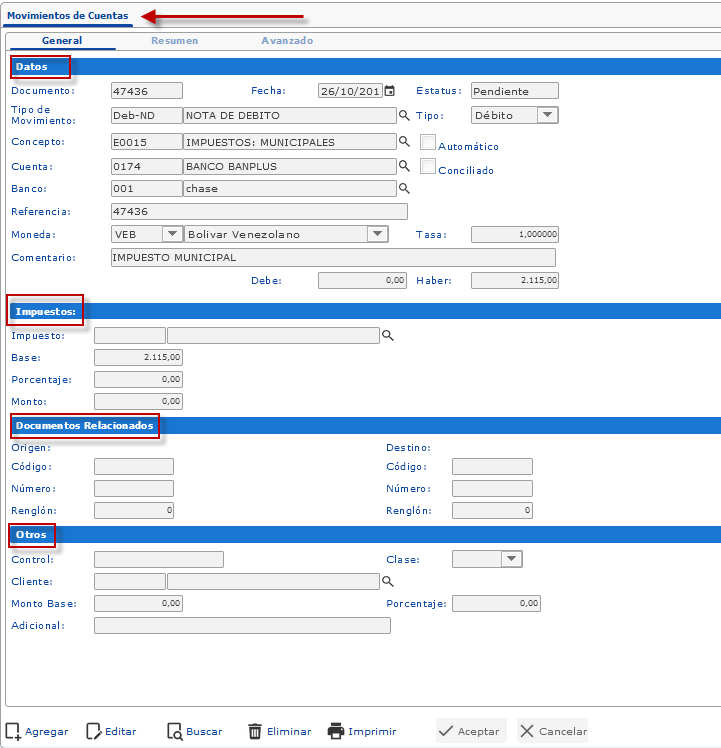Screen dimensions: 721x748
Task: Toggle the Conciliado checkbox
Action: coord(428,166)
